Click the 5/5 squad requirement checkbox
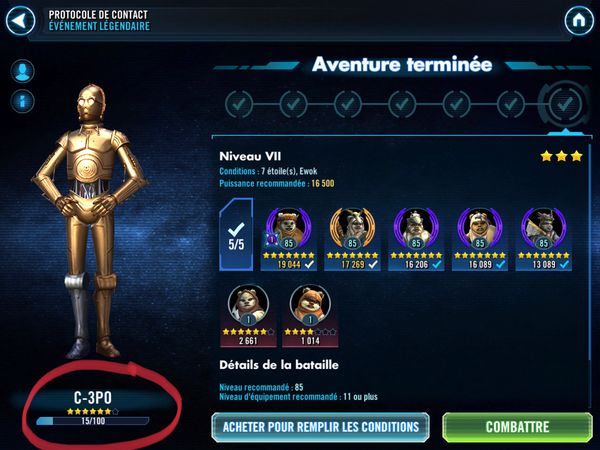The height and width of the screenshot is (450, 600). coord(236,235)
